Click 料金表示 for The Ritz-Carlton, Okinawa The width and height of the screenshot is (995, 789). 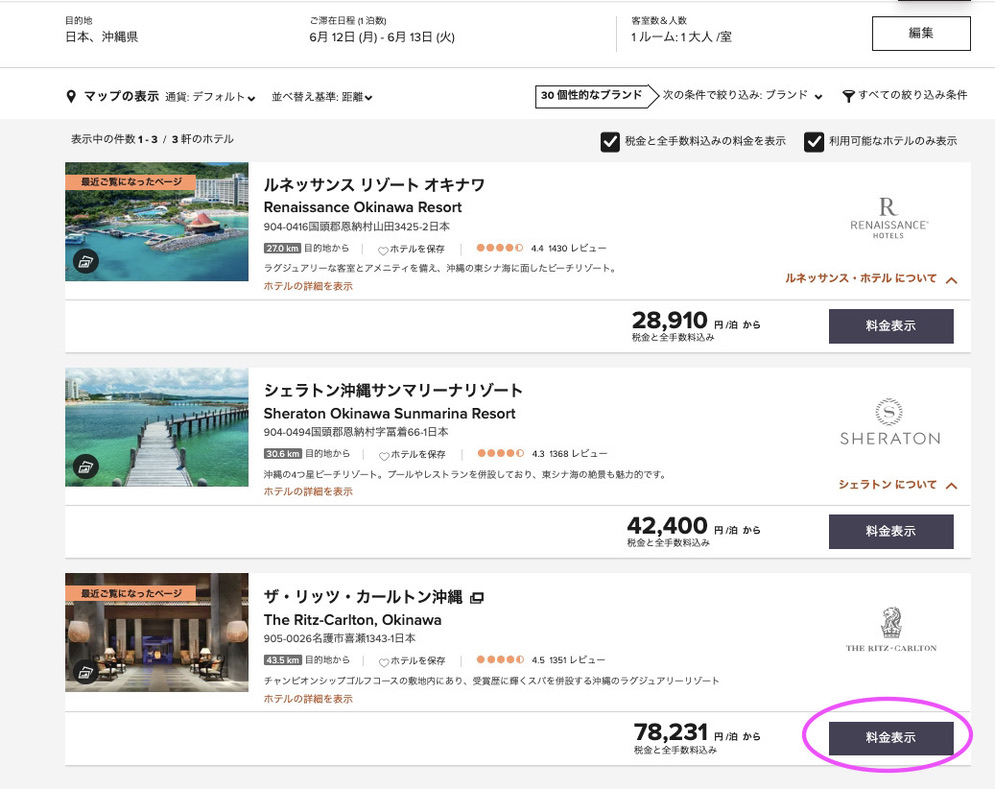[x=890, y=738]
